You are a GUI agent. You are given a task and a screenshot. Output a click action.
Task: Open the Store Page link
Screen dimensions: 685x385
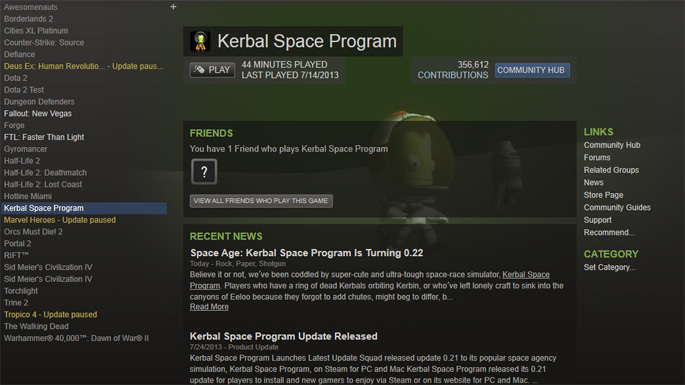click(x=603, y=195)
